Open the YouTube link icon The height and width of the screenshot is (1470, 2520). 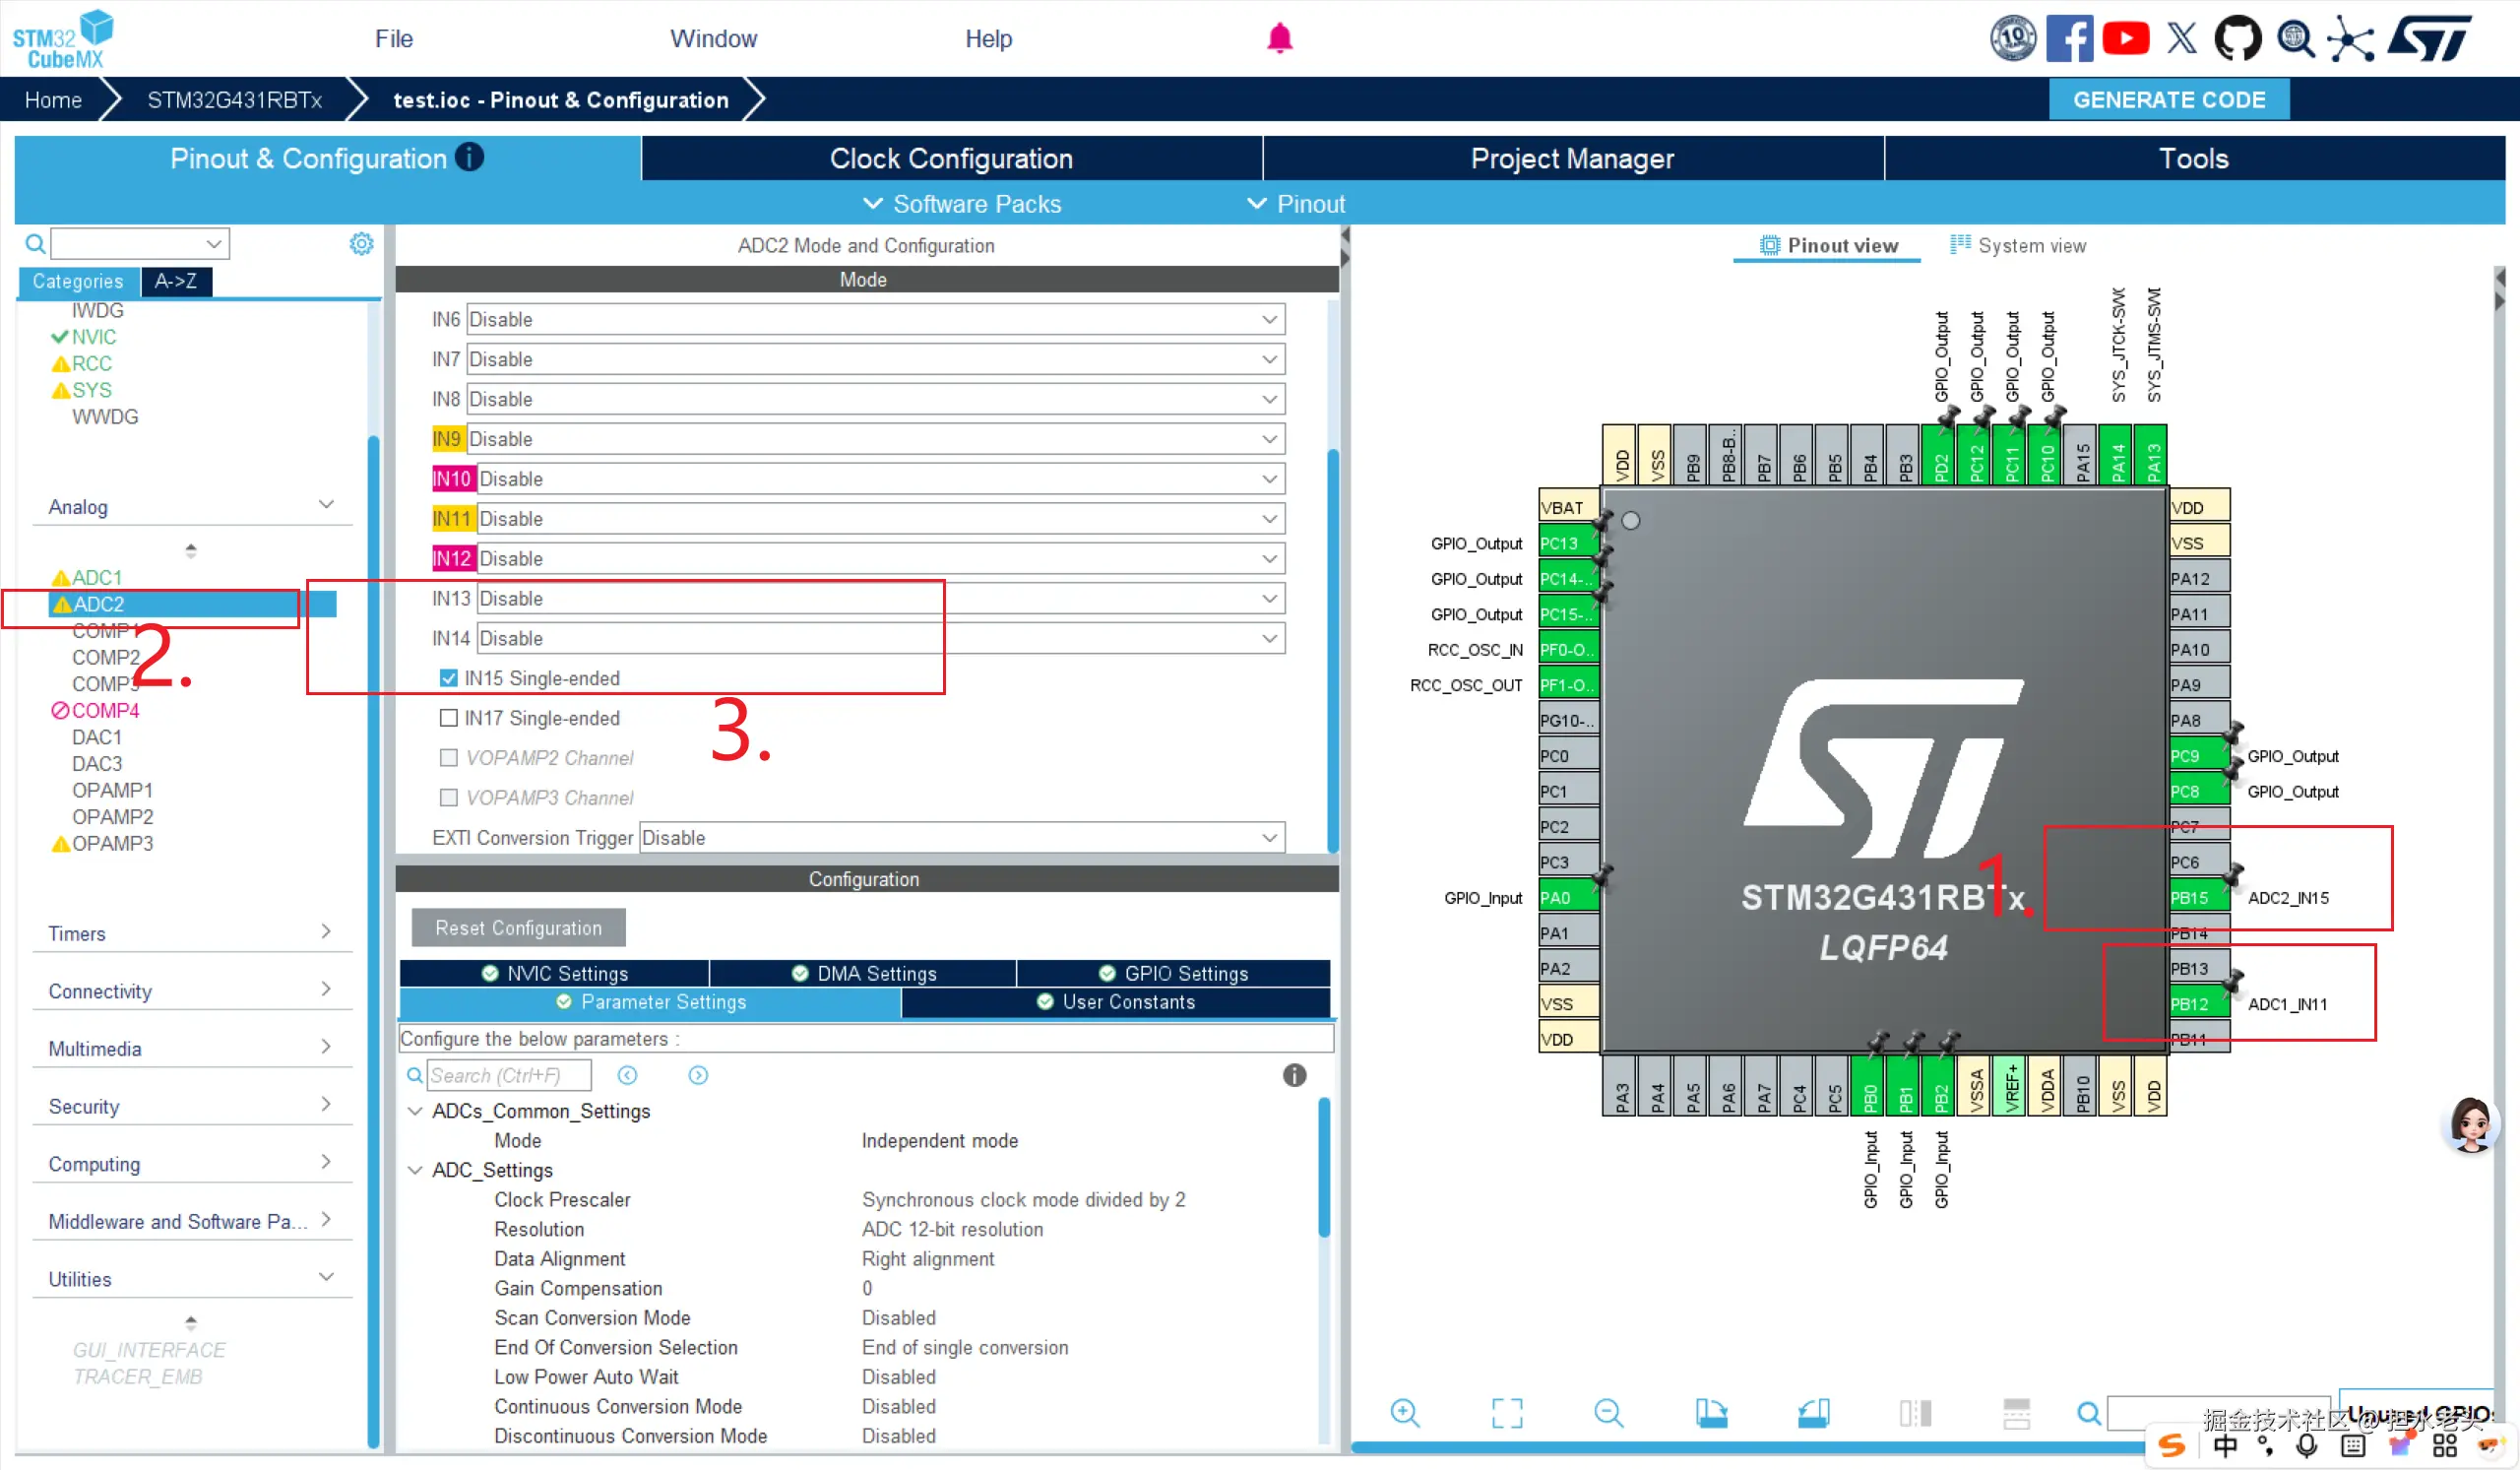(2125, 39)
